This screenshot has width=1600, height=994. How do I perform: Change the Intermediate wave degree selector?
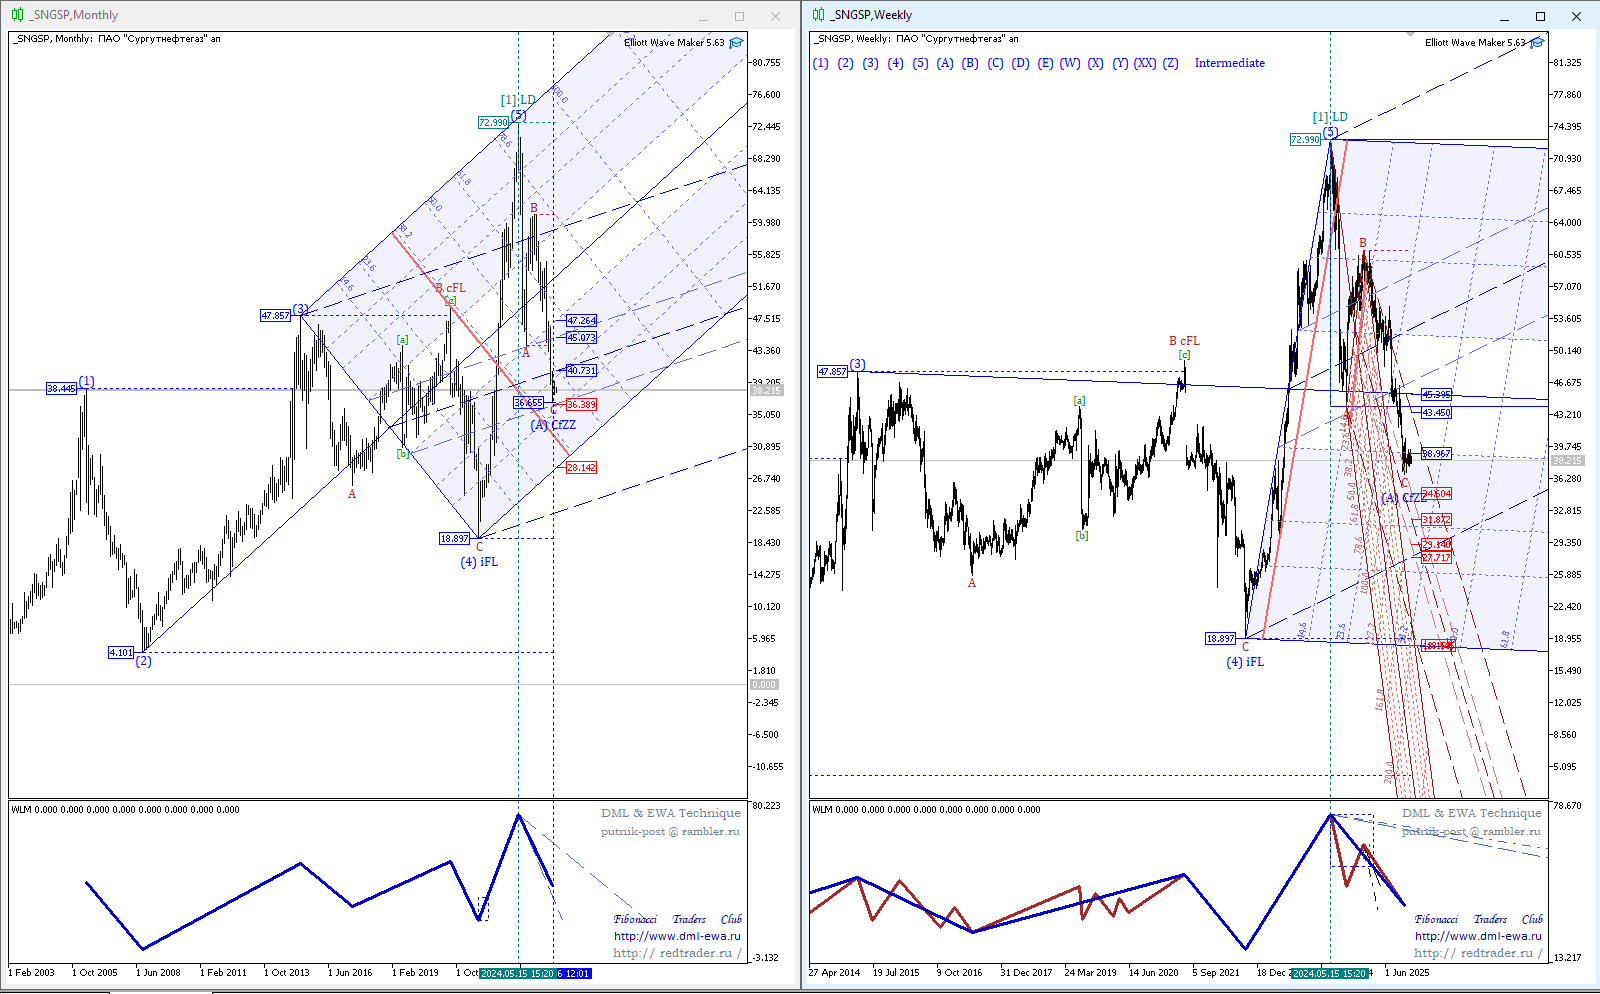(x=1229, y=63)
